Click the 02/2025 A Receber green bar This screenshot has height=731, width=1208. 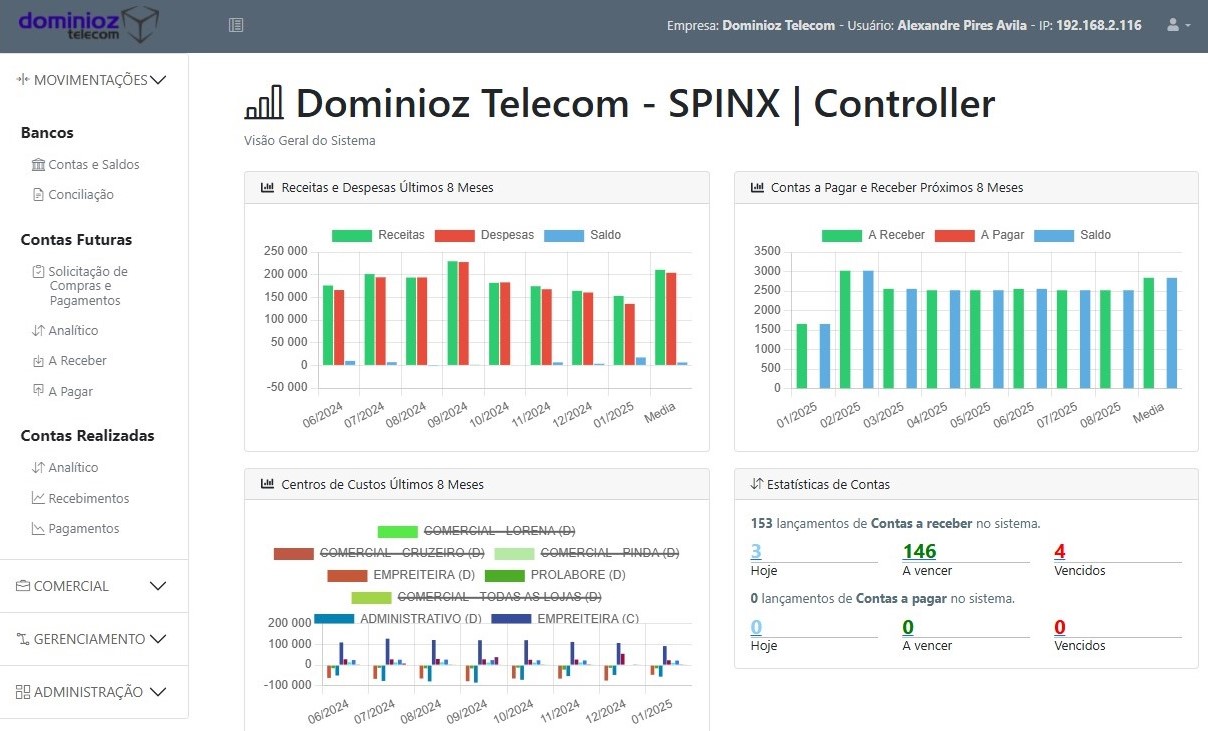[x=845, y=329]
